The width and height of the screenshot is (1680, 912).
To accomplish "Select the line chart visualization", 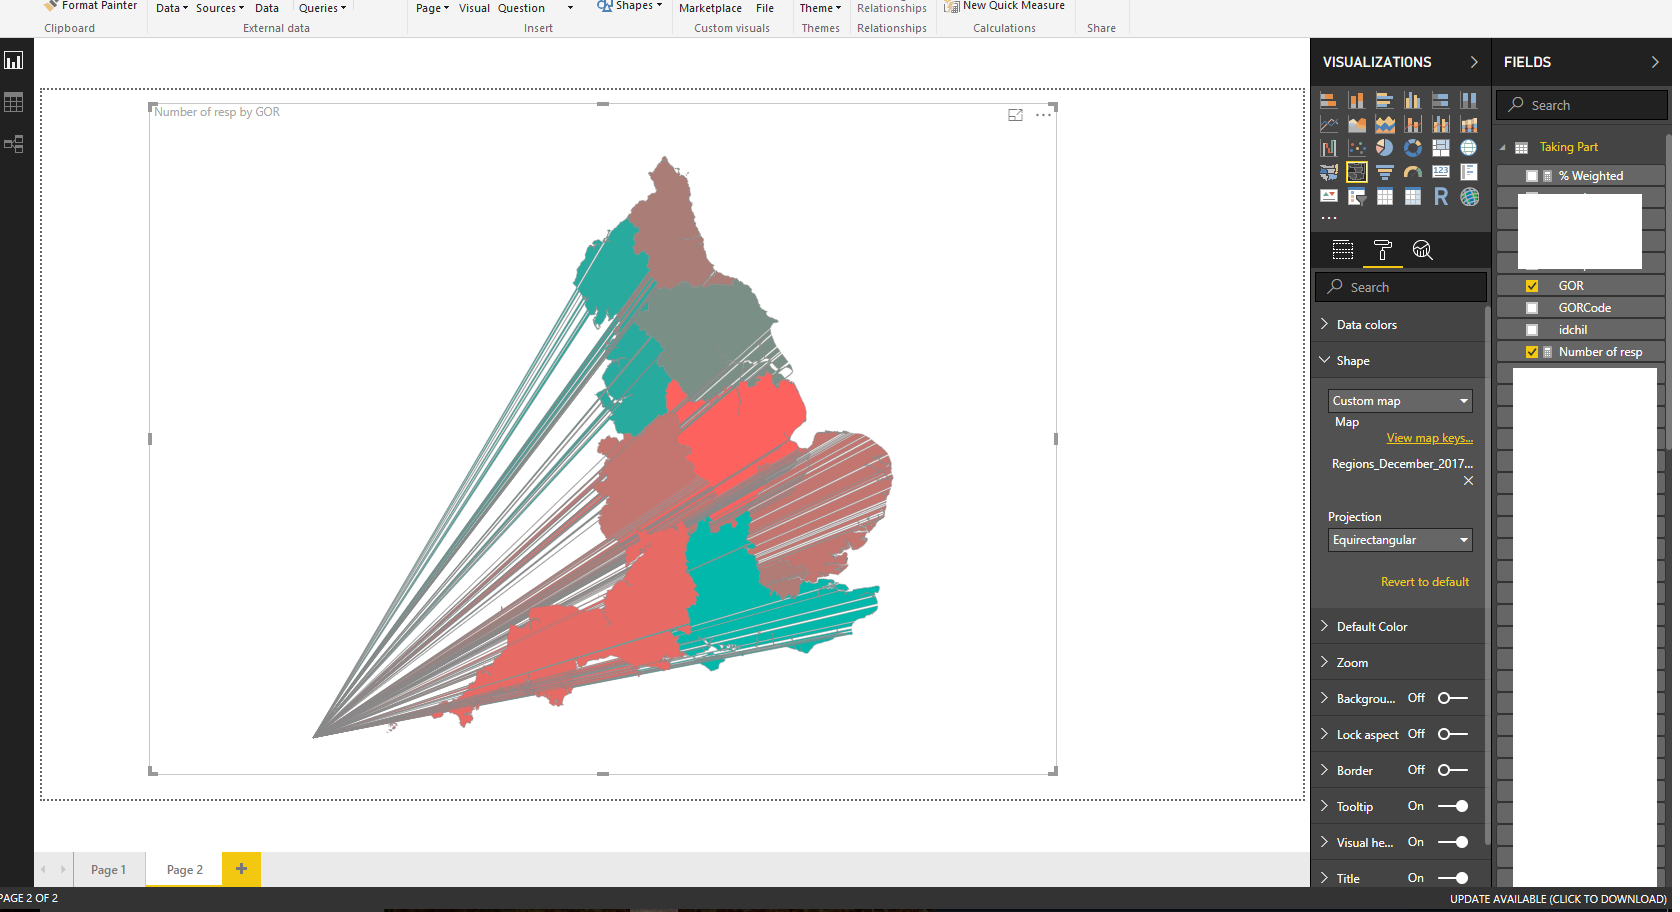I will 1329,124.
